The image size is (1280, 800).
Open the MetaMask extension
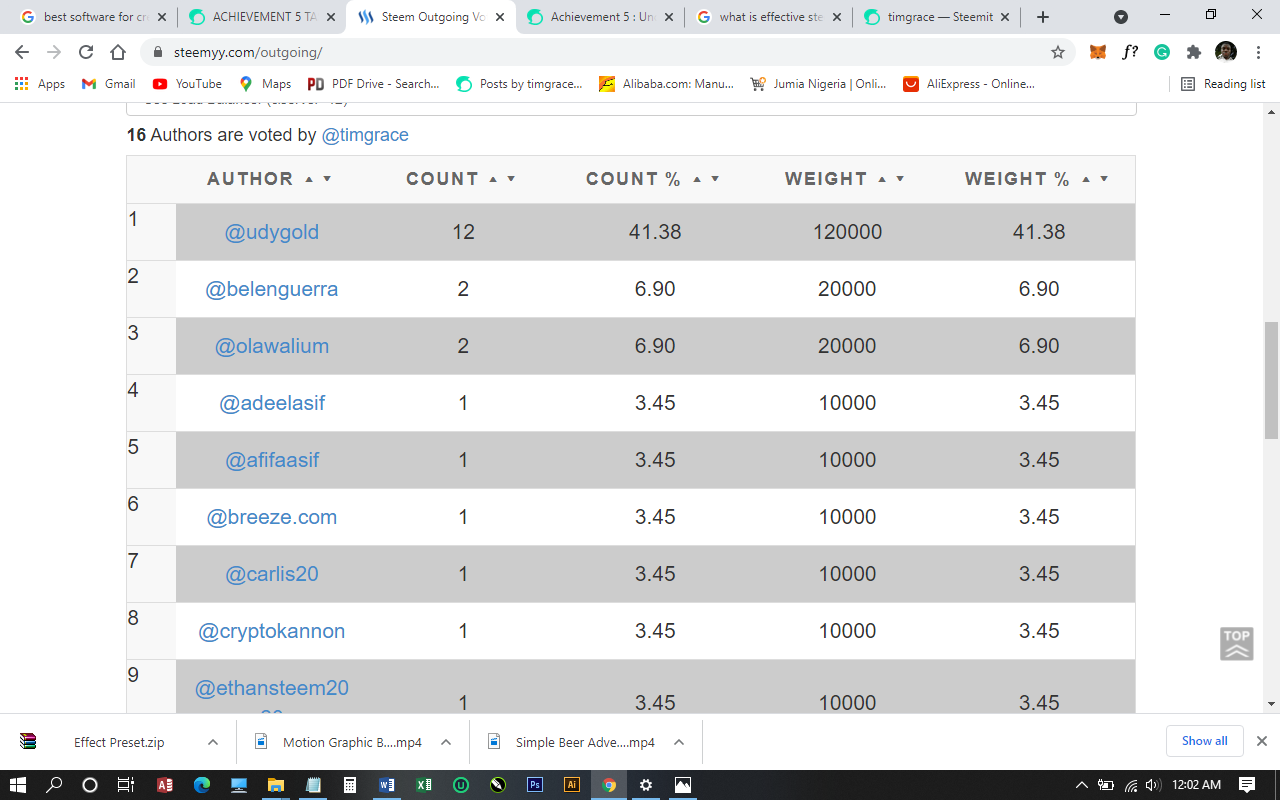[x=1097, y=51]
